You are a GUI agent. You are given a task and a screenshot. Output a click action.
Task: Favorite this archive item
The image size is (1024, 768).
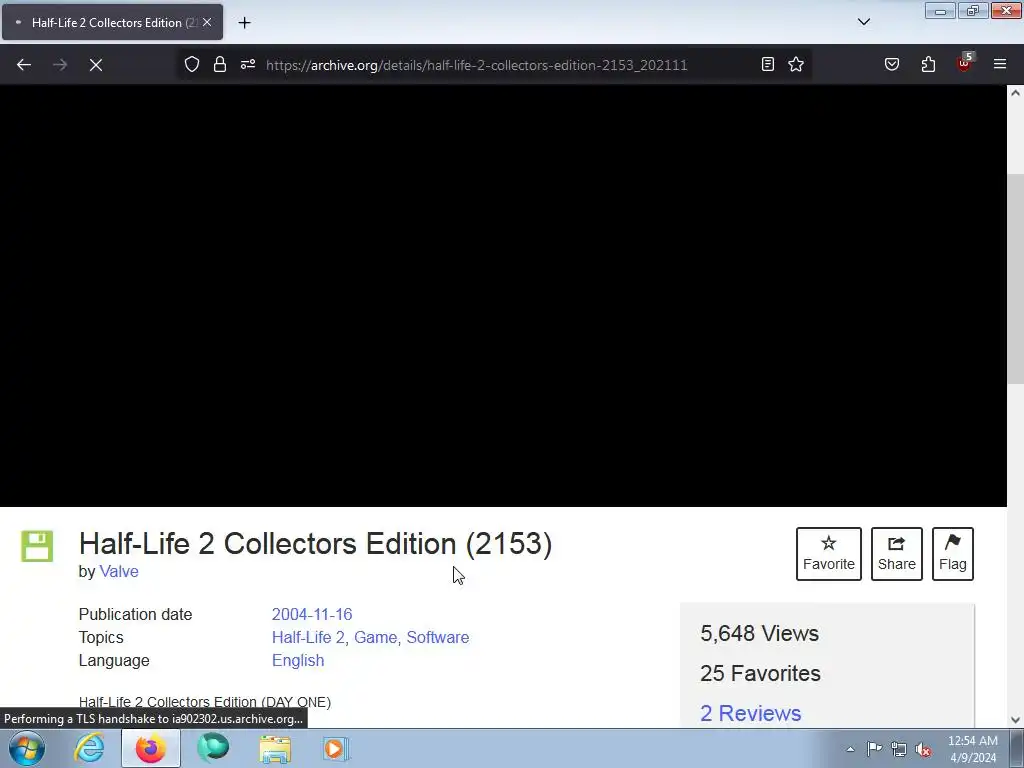click(829, 554)
